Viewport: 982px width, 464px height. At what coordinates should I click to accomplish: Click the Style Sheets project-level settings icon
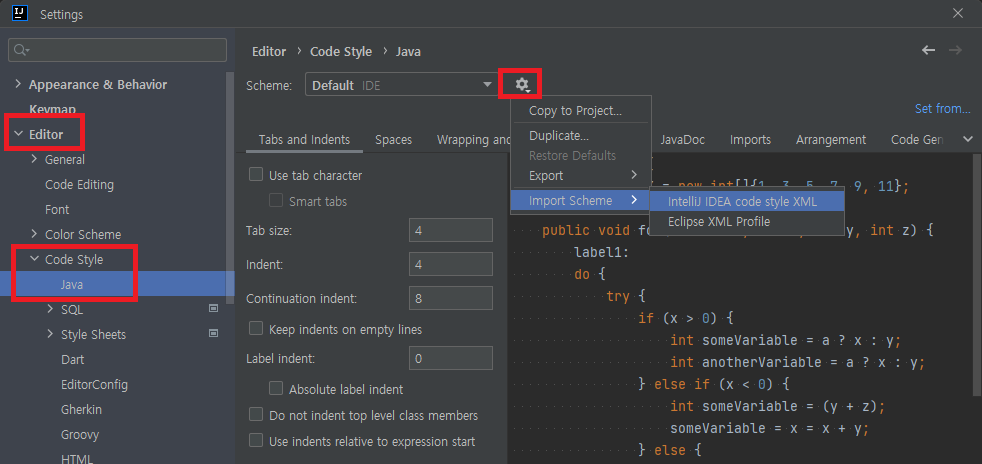pyautogui.click(x=213, y=333)
